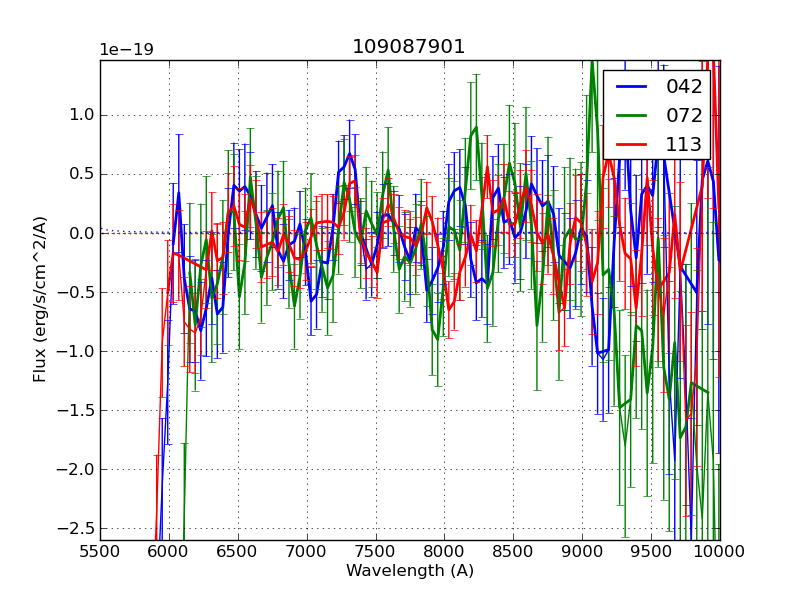
Task: Select the 7500 x-axis tick label
Action: (x=376, y=551)
